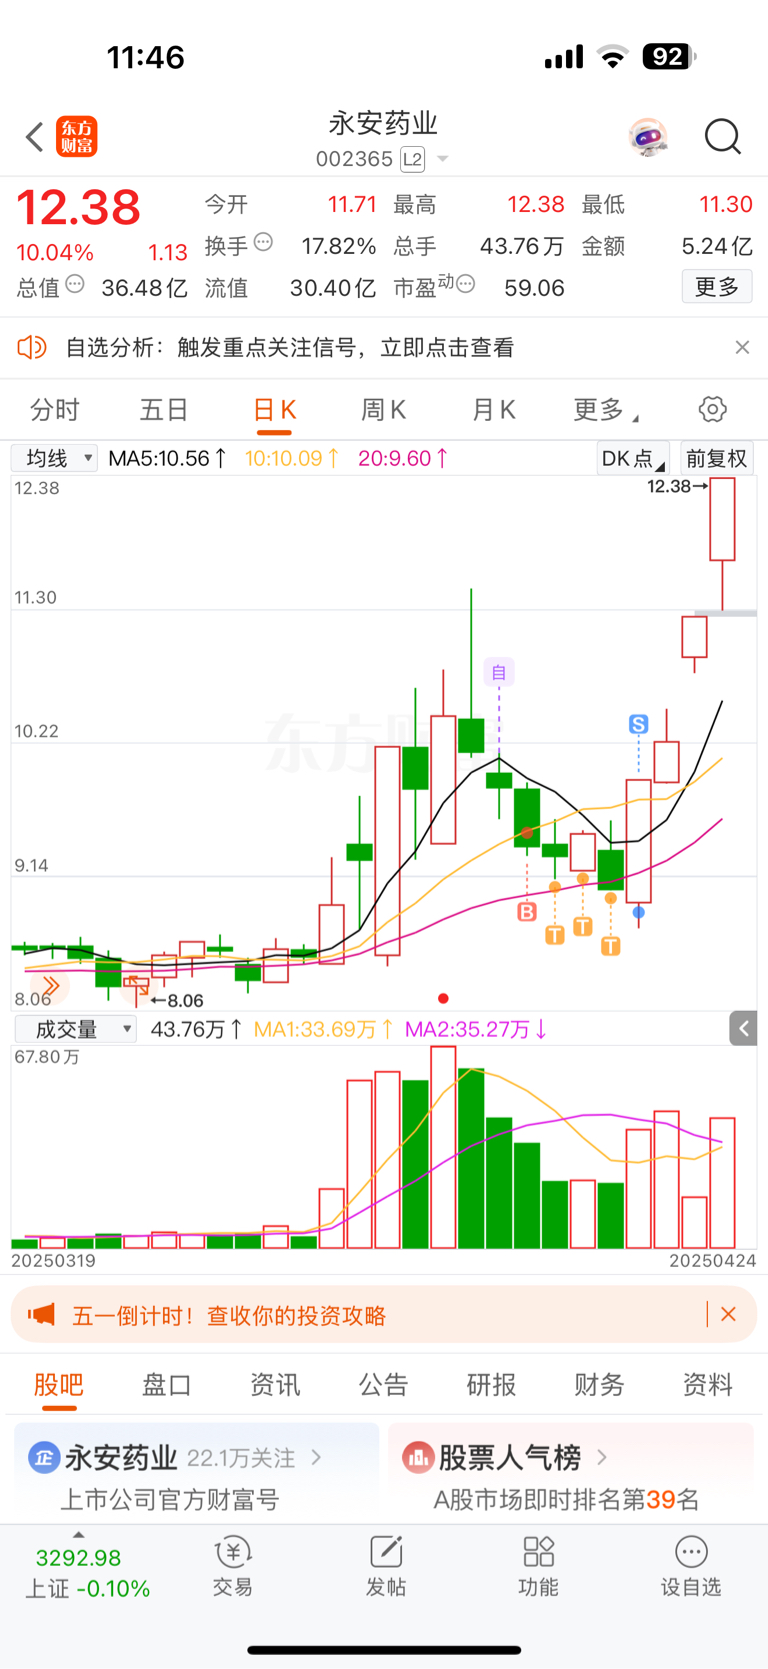Image resolution: width=768 pixels, height=1669 pixels.
Task: Select the 日K chart tab
Action: tap(274, 410)
